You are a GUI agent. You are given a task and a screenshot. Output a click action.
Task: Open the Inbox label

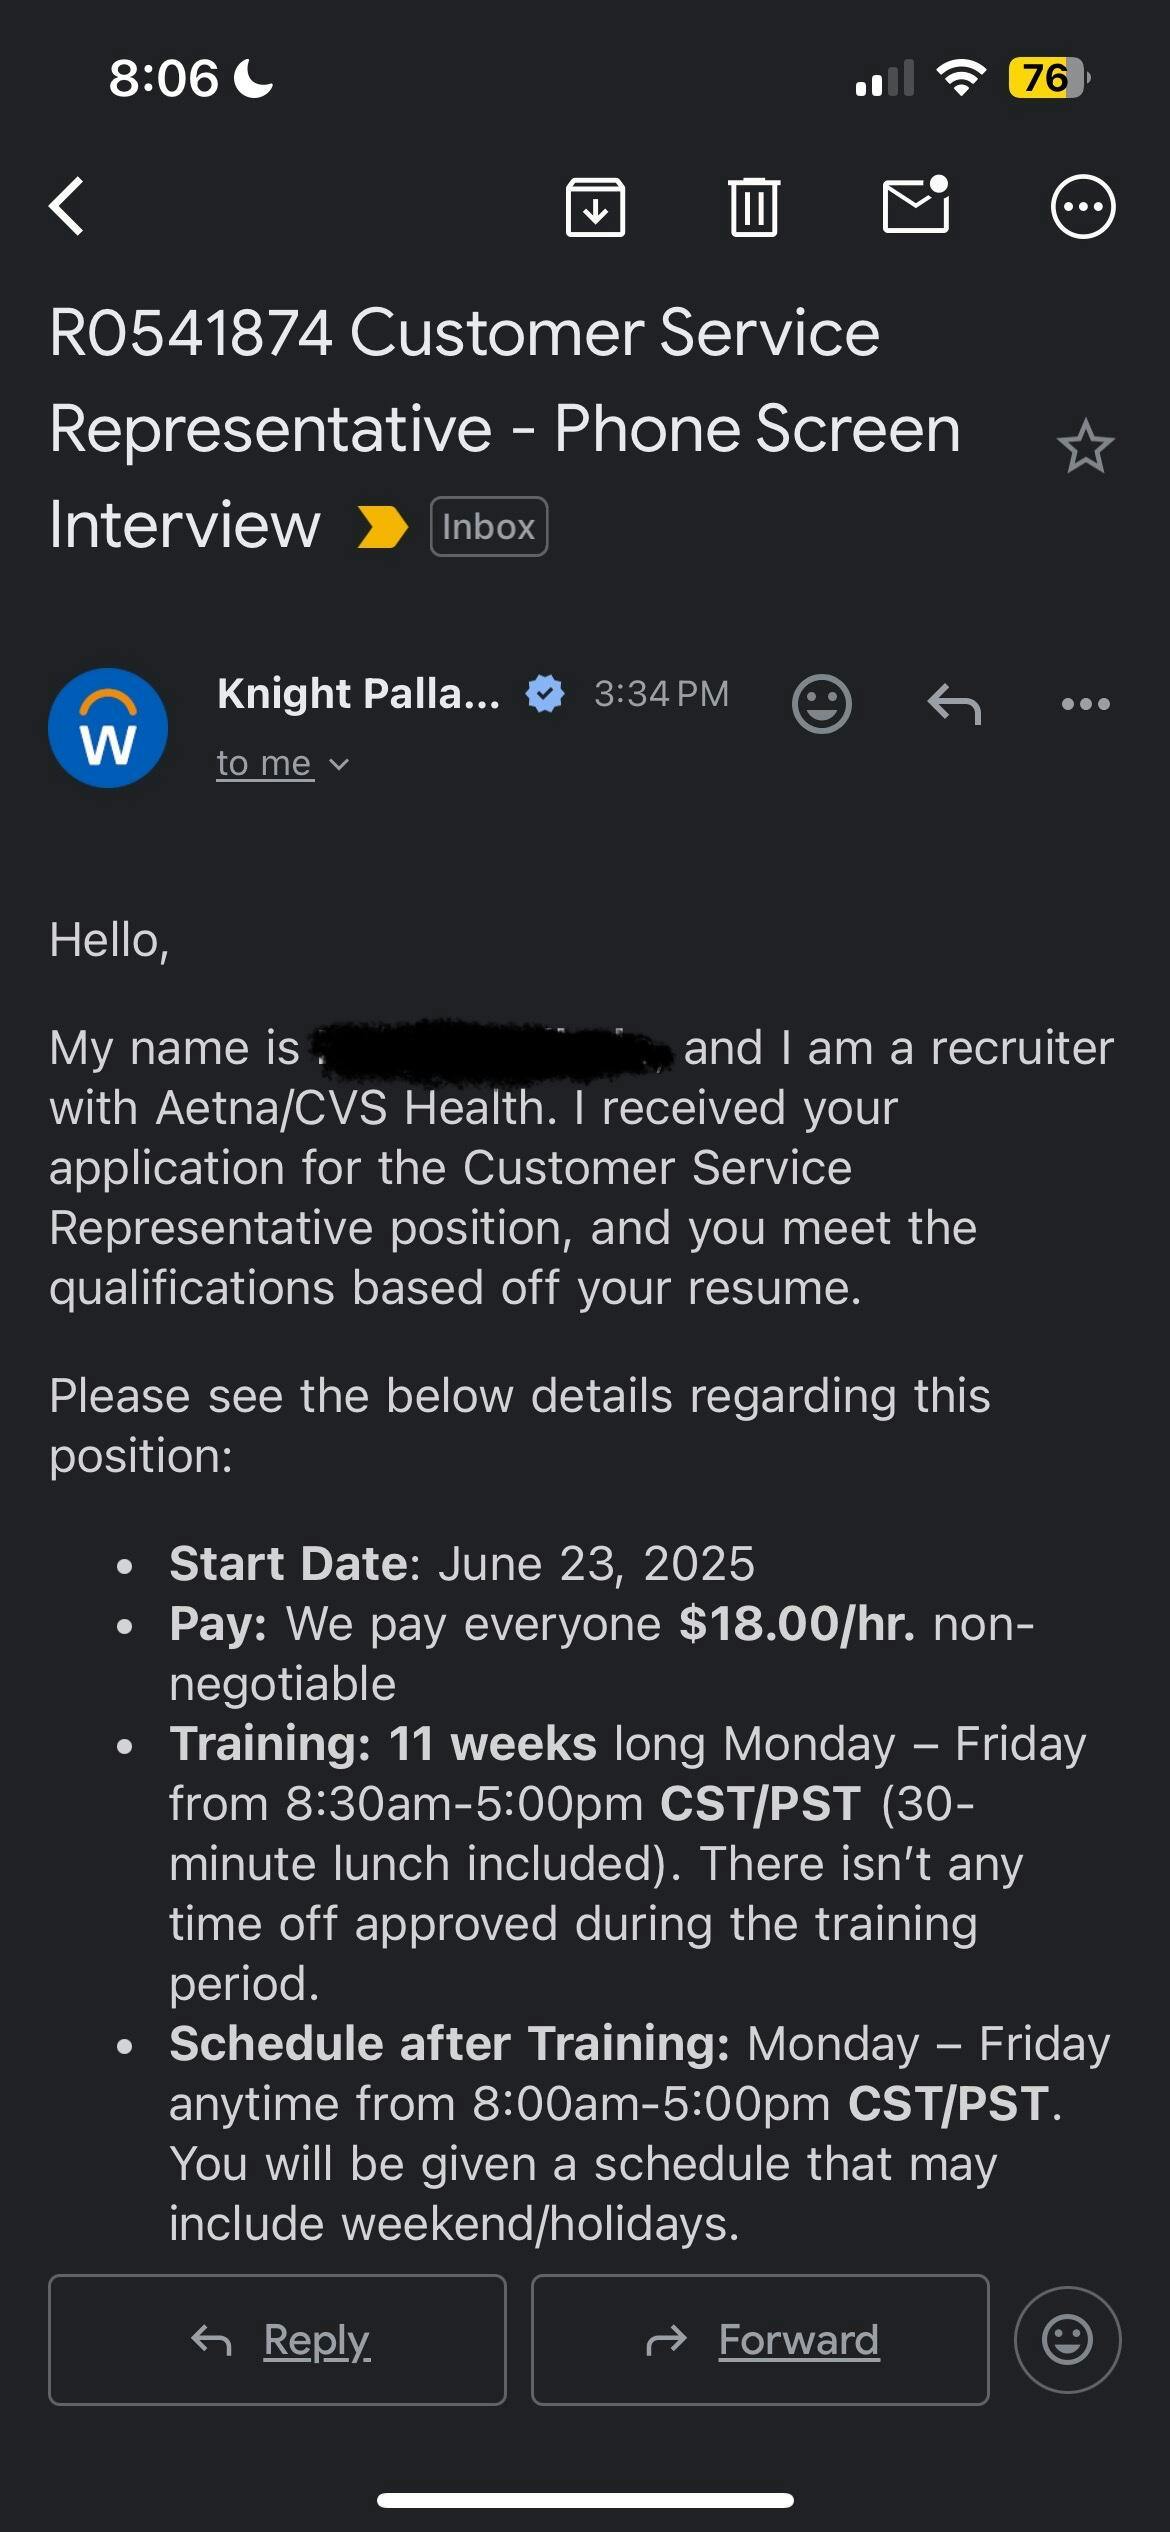(488, 527)
